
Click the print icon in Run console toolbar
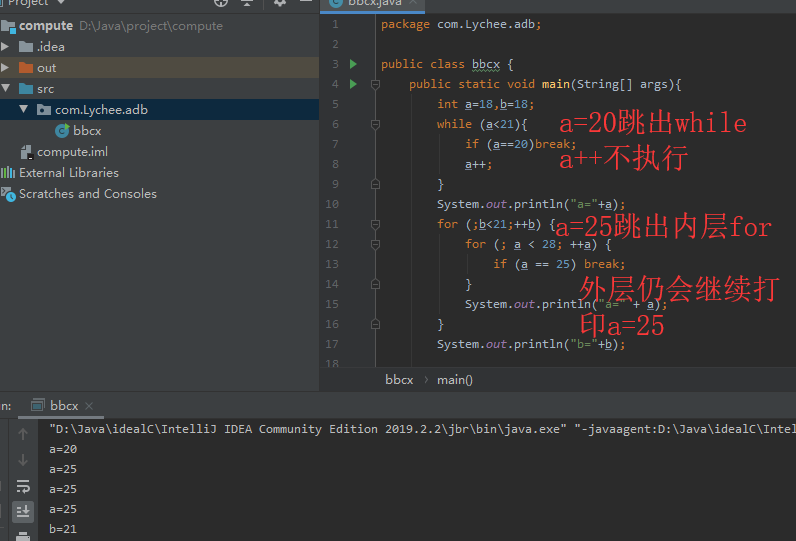click(23, 536)
